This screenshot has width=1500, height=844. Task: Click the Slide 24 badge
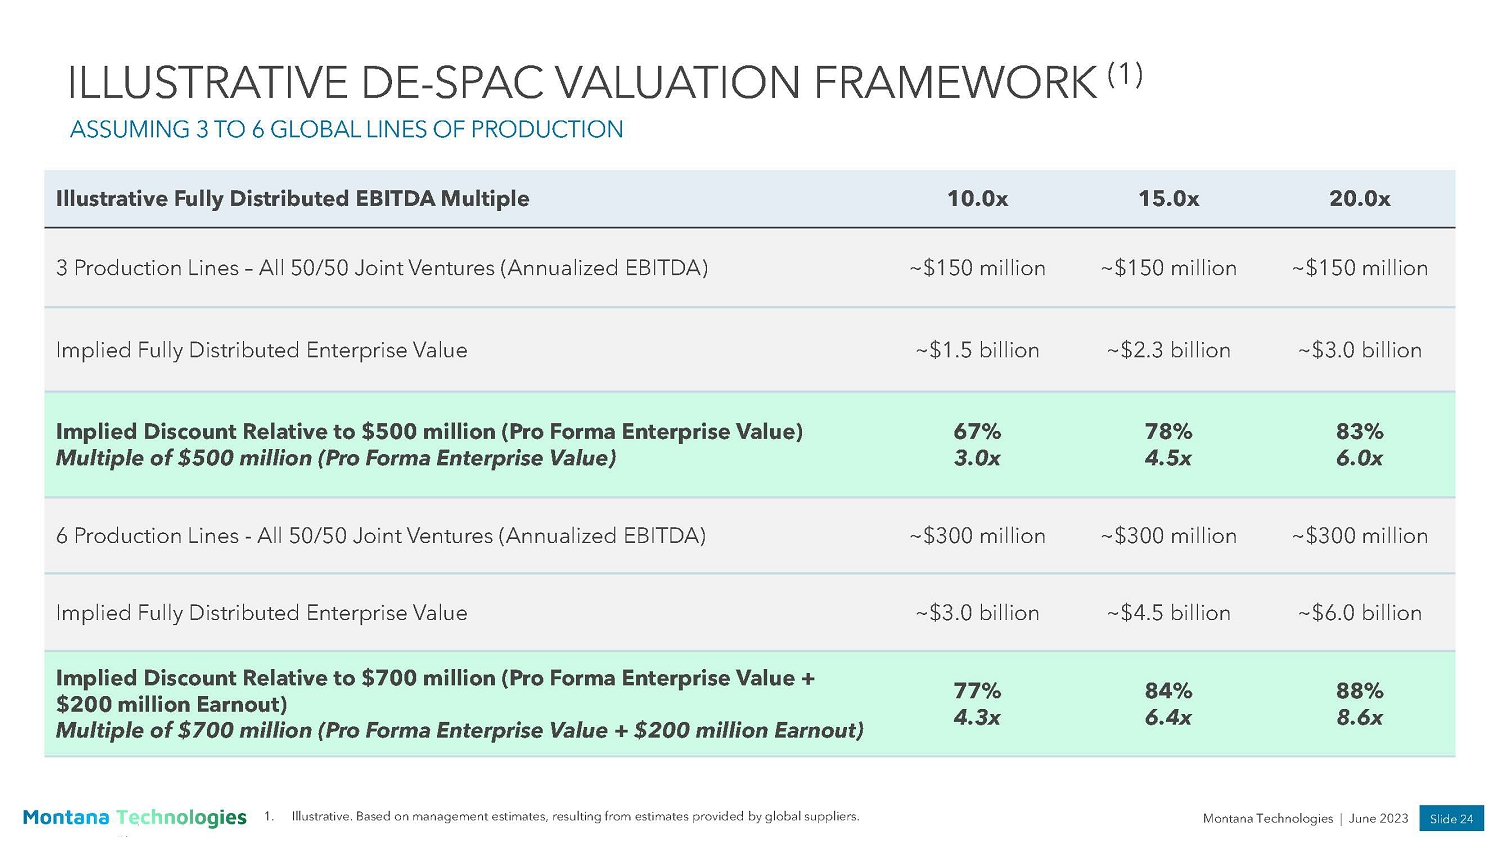coord(1451,818)
